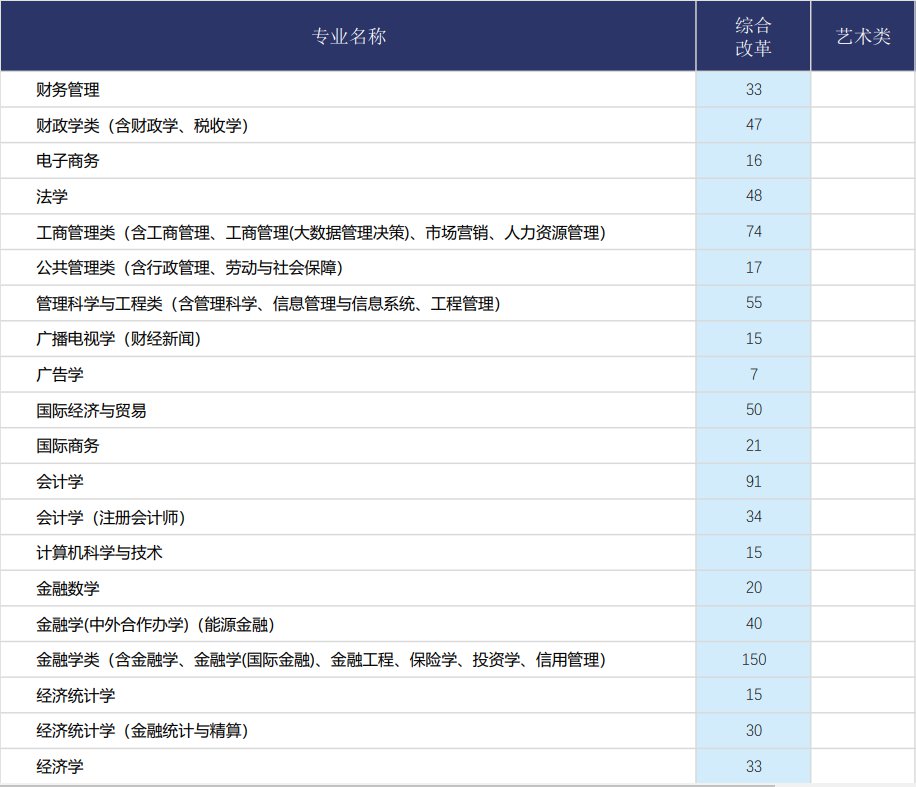
Task: Select the 计算机科学与技术 major name
Action: pos(99,553)
